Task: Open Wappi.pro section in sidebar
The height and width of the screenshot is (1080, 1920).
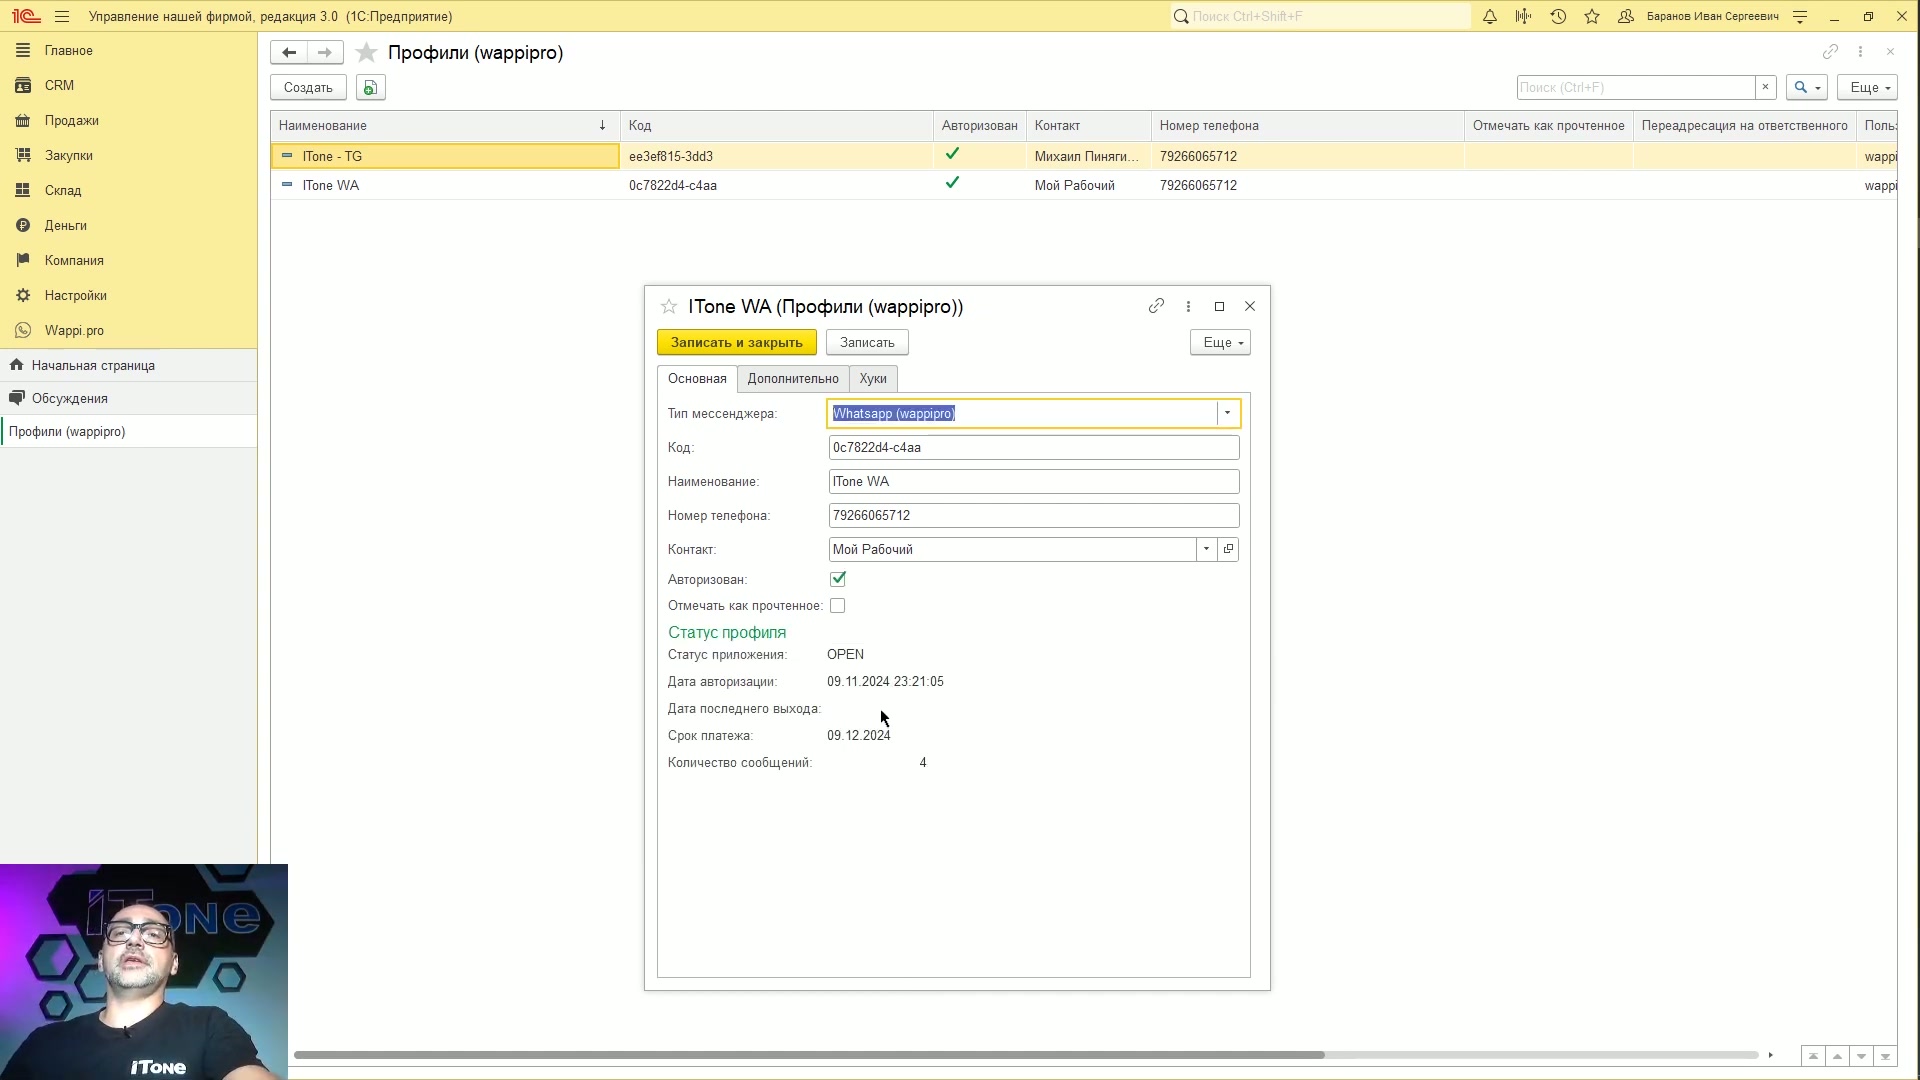Action: [74, 330]
